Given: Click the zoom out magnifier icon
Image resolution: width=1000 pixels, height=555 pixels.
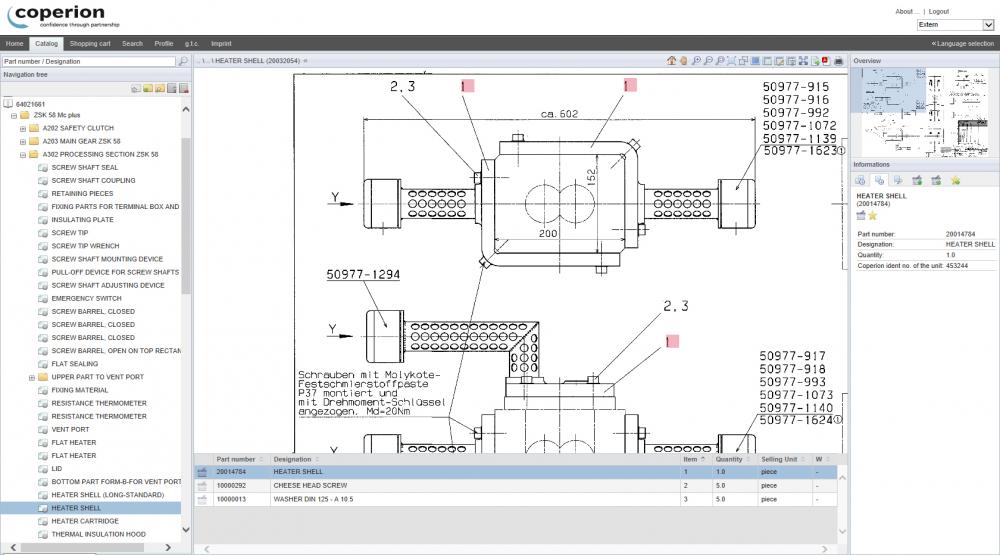Looking at the screenshot, I should click(708, 61).
